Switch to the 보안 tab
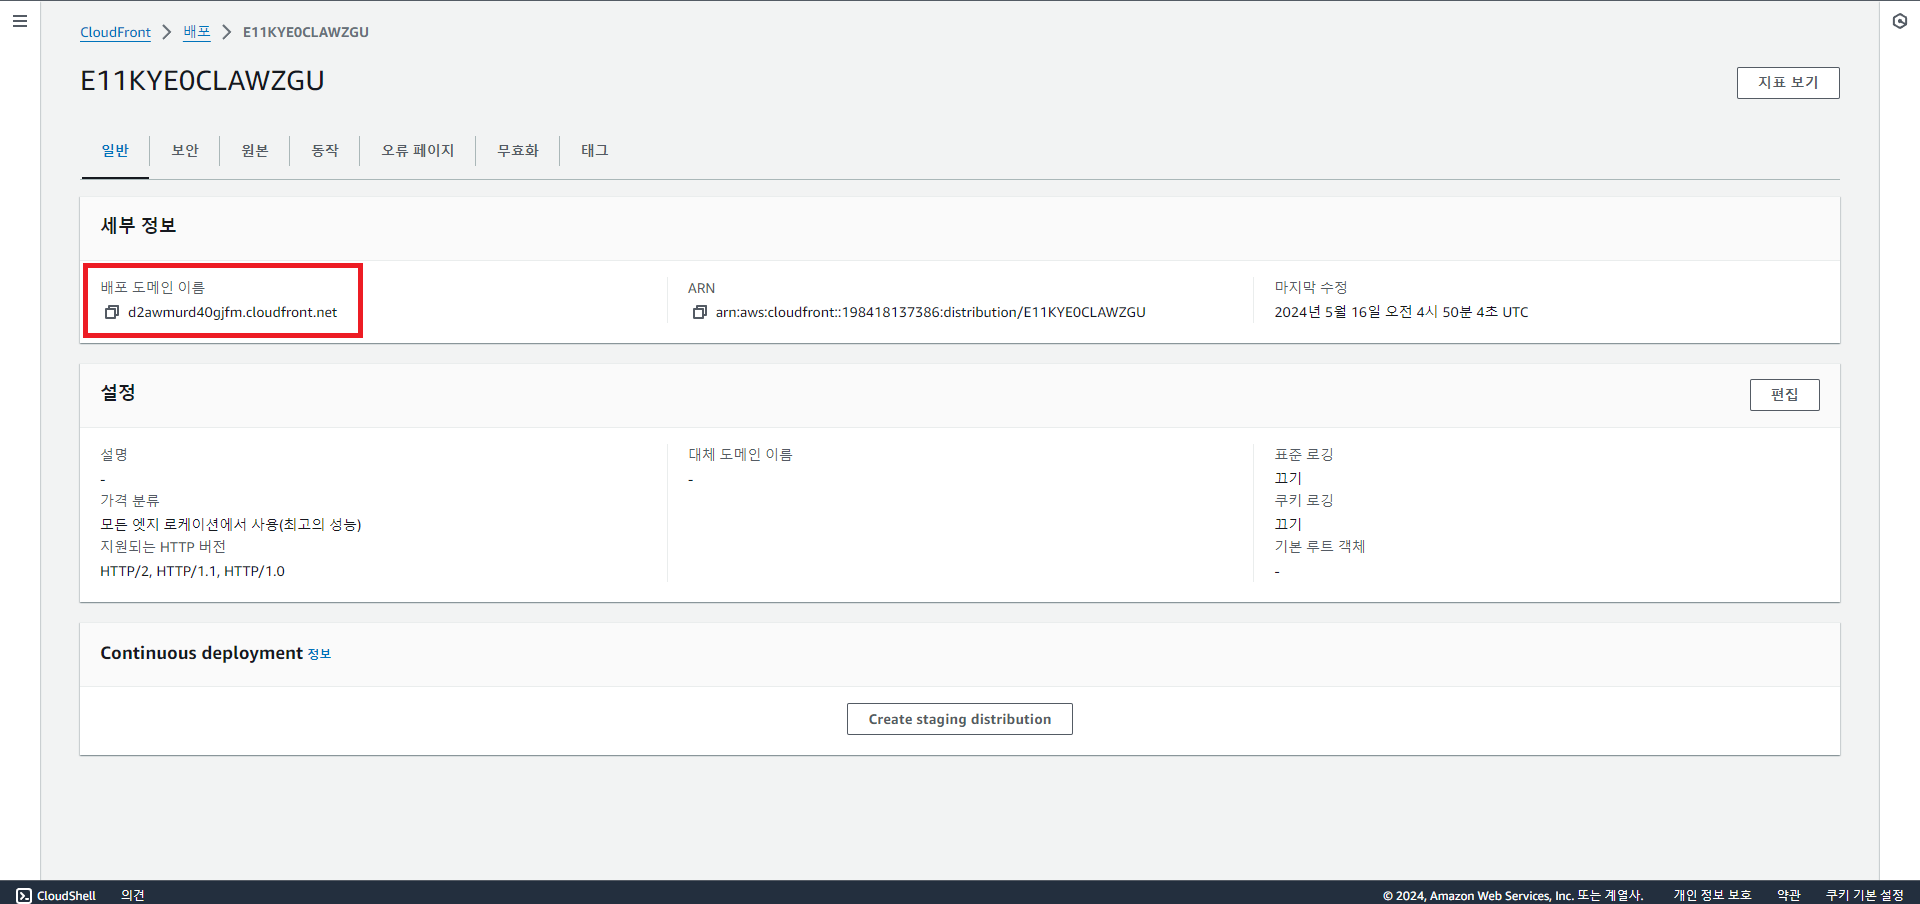Screen dimensions: 1920x904 (185, 150)
